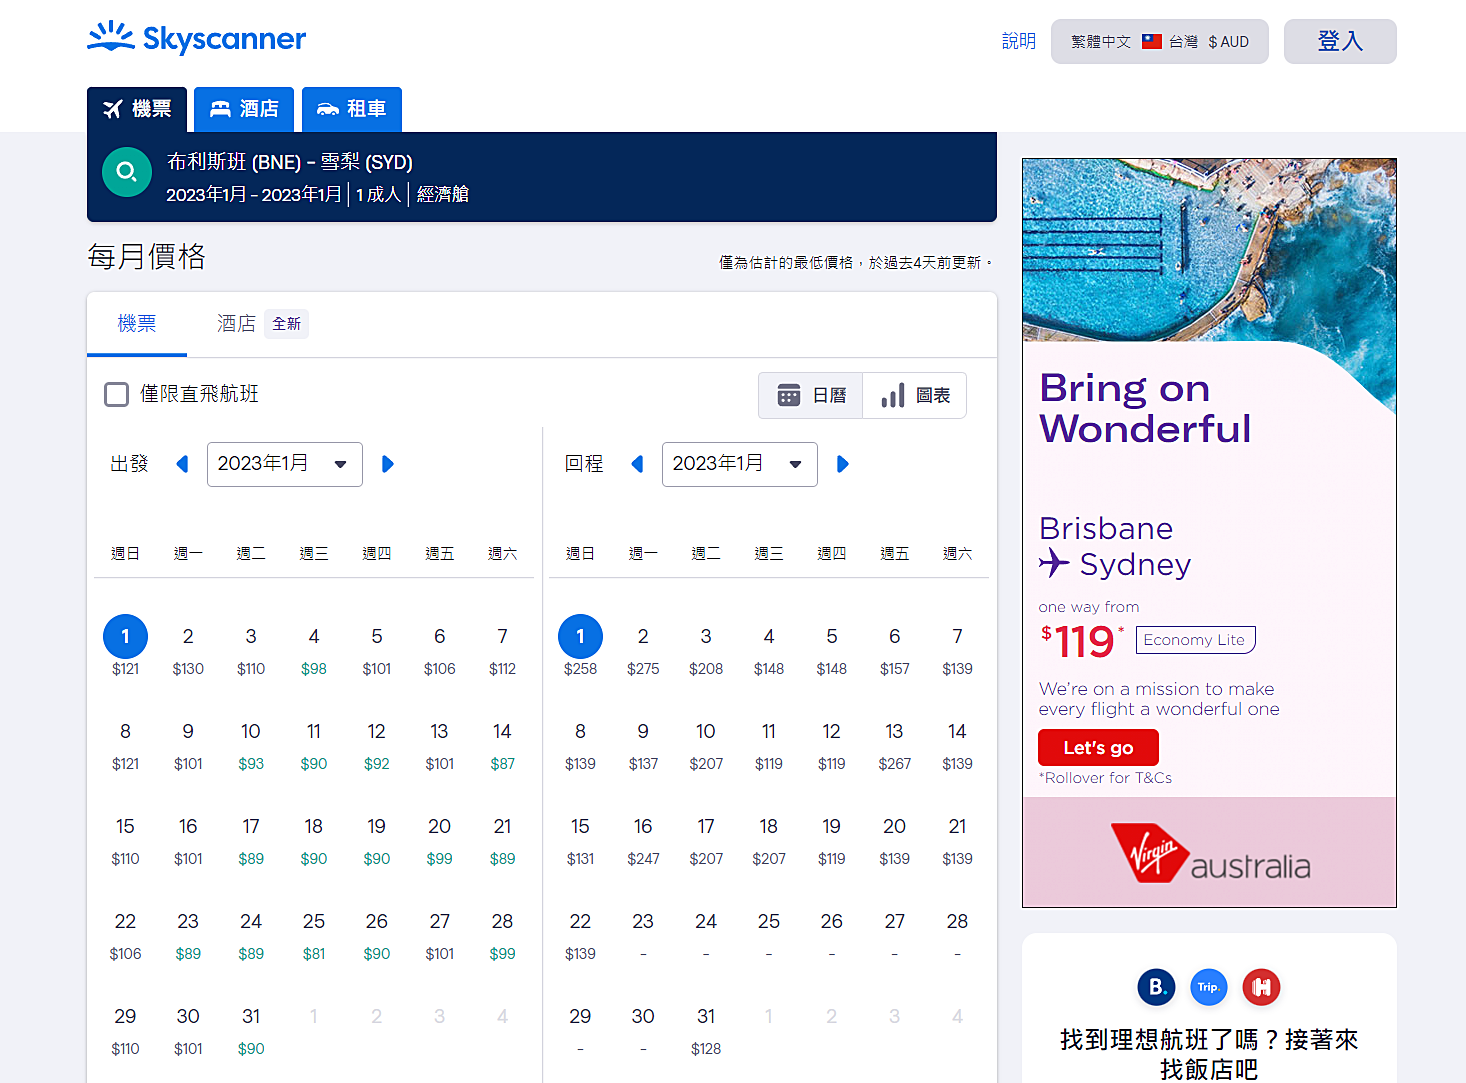Screen dimensions: 1466x1083
Task: Select departure date 6 priced $106
Action: [x=439, y=651]
